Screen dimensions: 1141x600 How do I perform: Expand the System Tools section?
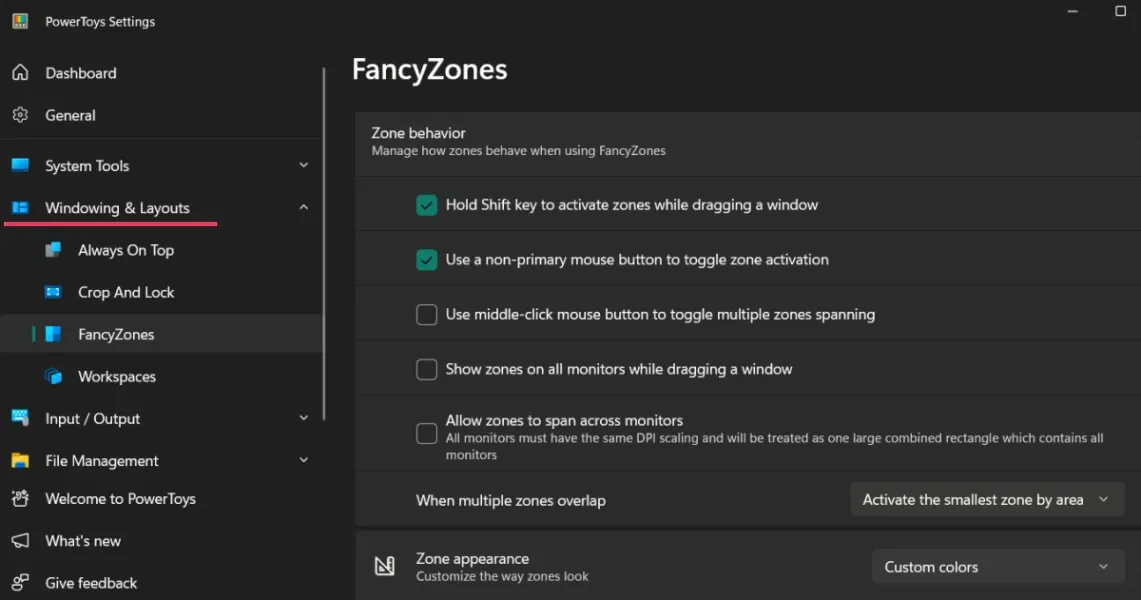304,166
